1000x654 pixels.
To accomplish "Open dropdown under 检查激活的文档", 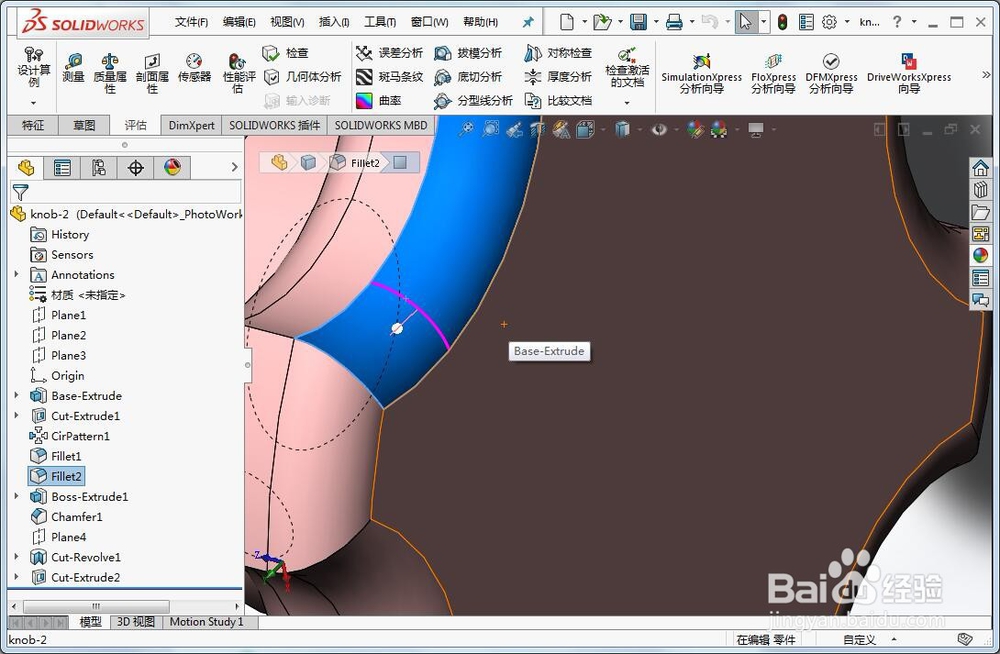I will (627, 103).
